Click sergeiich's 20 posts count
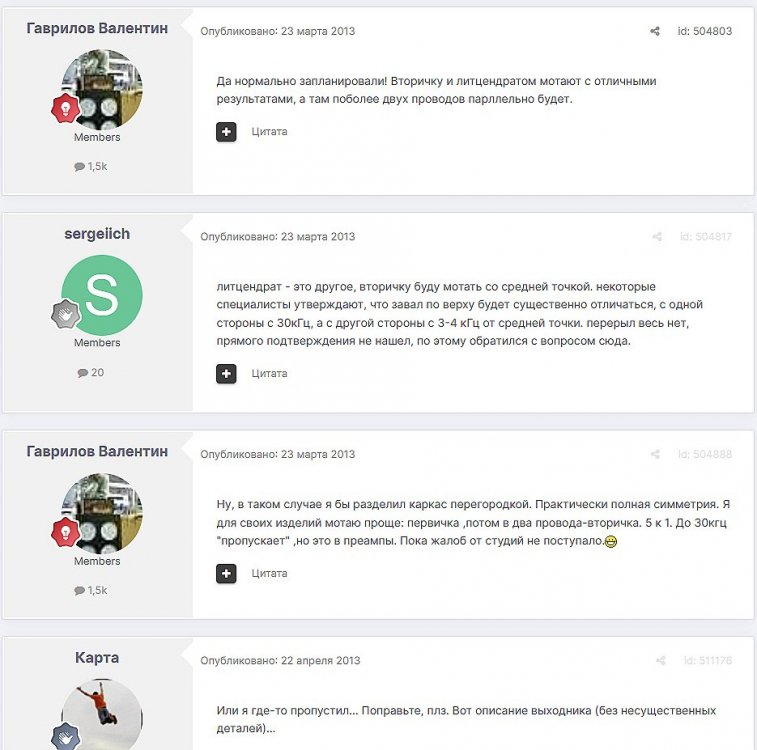The height and width of the screenshot is (750, 757). pos(91,373)
